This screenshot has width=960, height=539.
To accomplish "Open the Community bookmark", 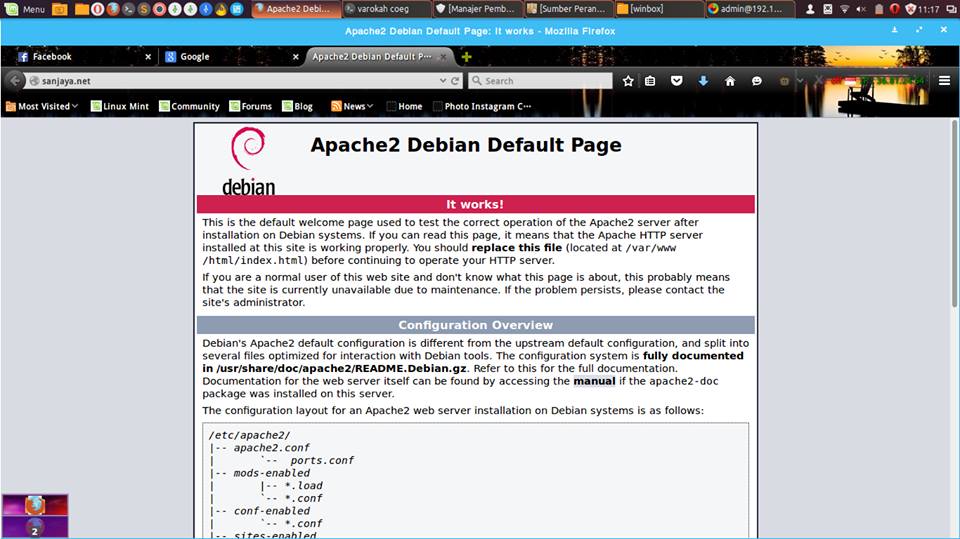I will pyautogui.click(x=189, y=106).
